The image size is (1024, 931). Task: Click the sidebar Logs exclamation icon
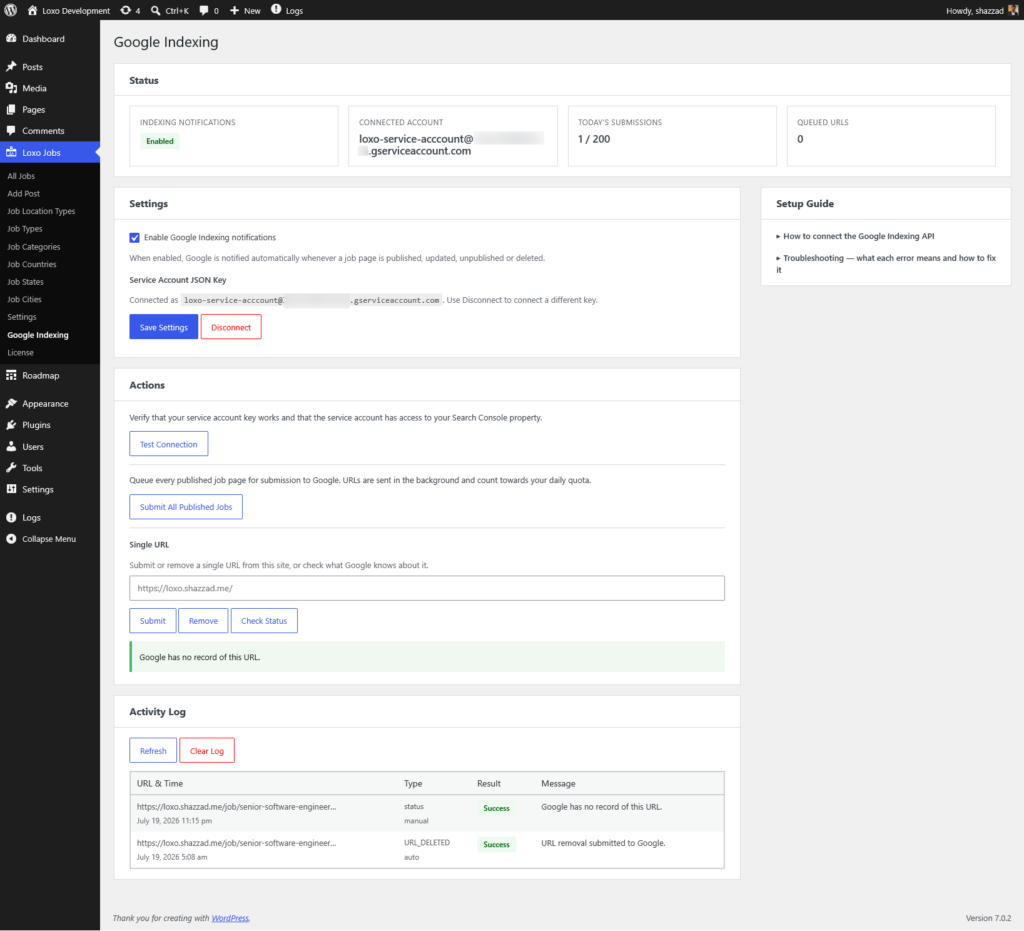click(x=11, y=517)
